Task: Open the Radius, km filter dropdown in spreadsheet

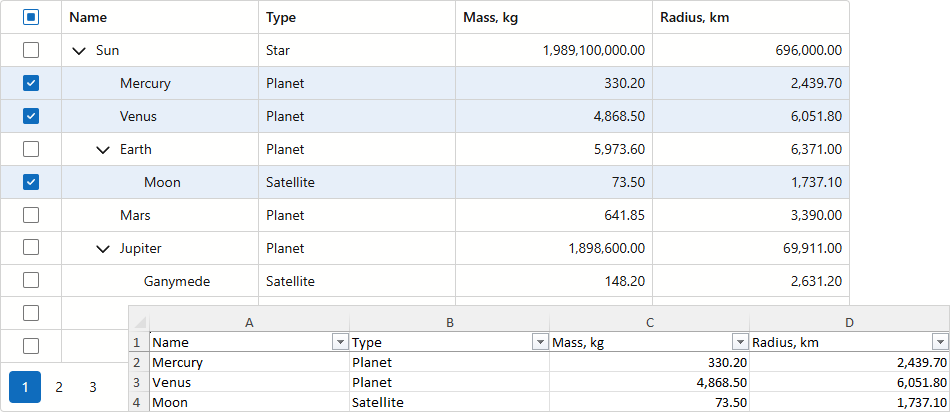Action: pyautogui.click(x=940, y=342)
